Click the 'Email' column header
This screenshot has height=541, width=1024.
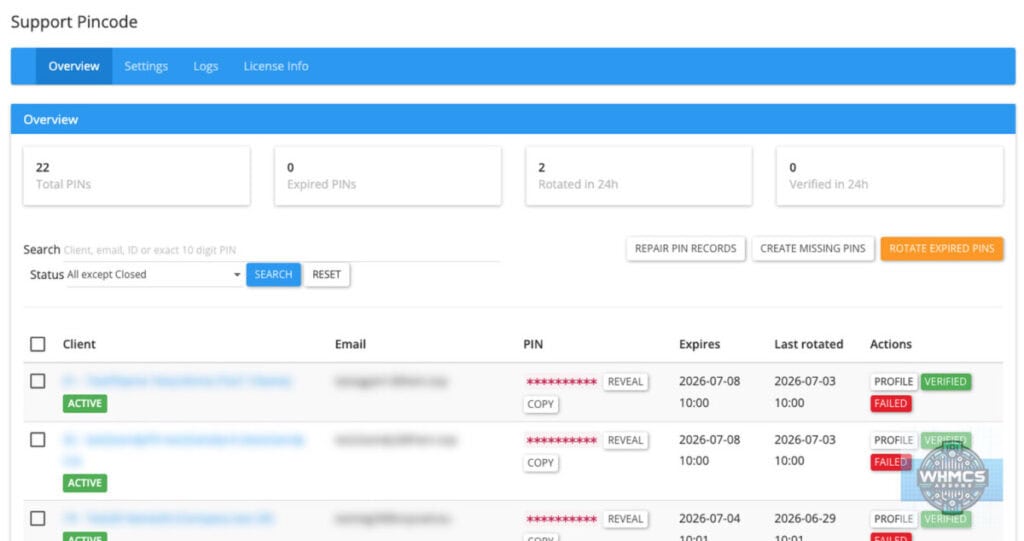coord(350,344)
